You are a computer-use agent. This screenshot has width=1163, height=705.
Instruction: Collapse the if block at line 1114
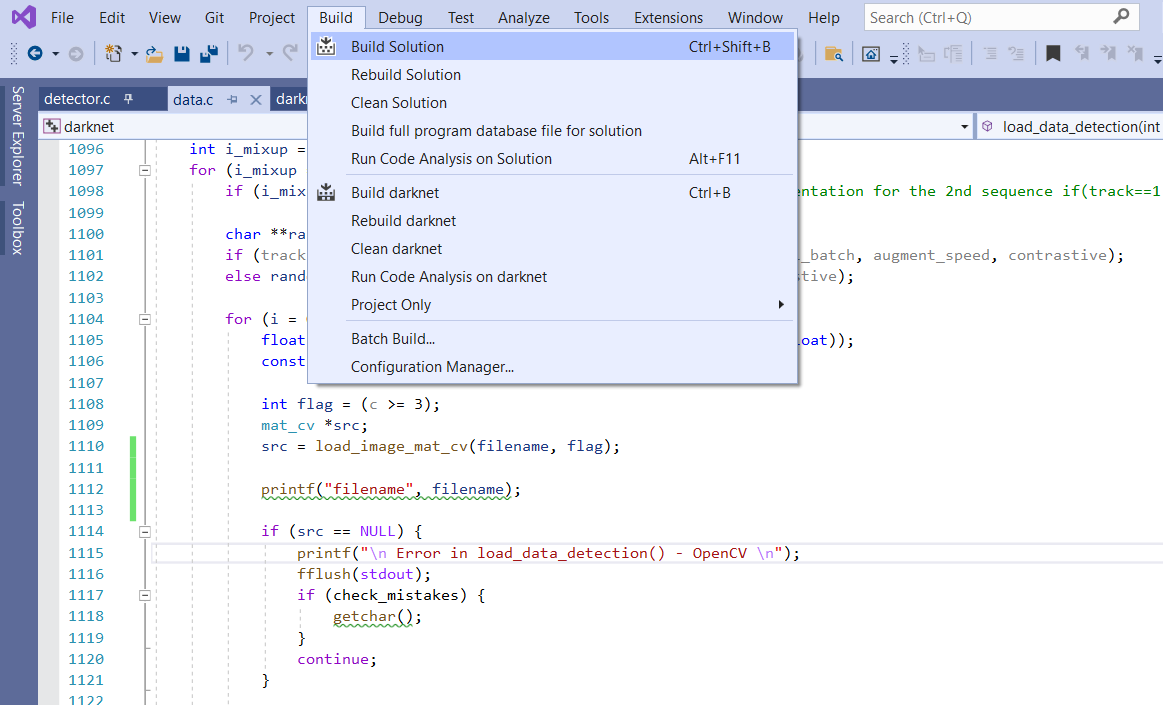tap(145, 532)
